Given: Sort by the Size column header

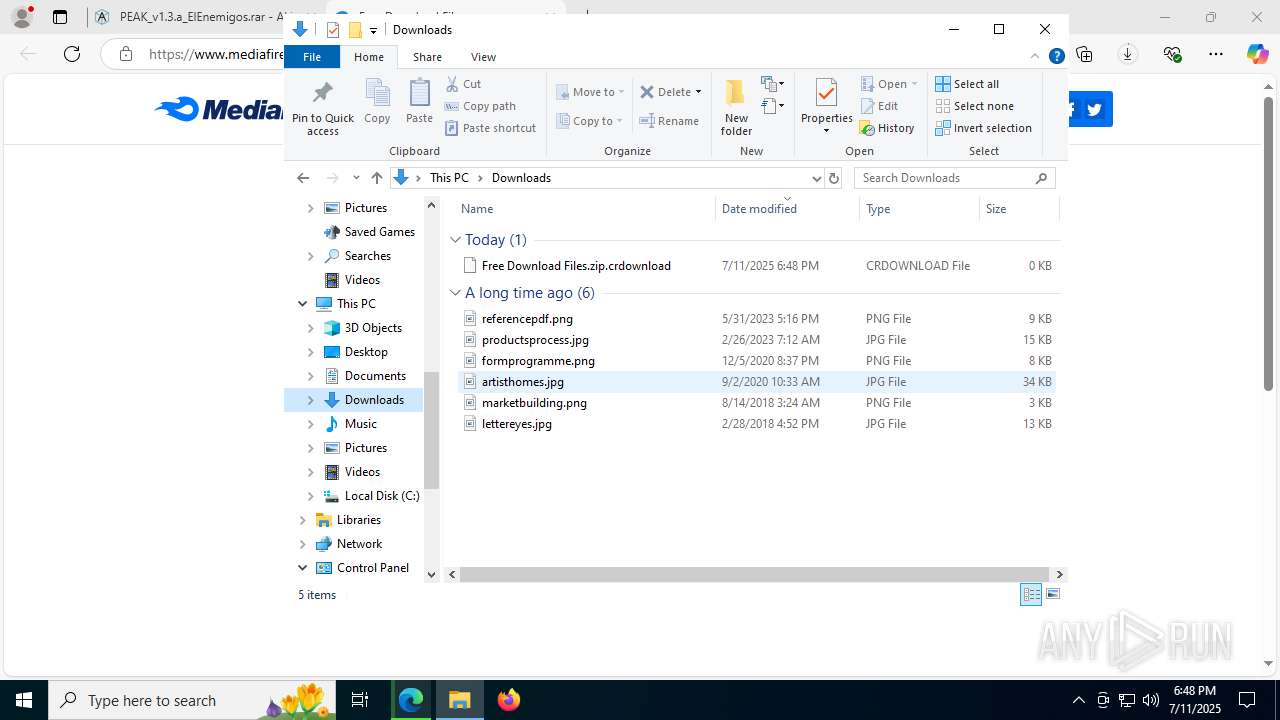Looking at the screenshot, I should 1018,209.
